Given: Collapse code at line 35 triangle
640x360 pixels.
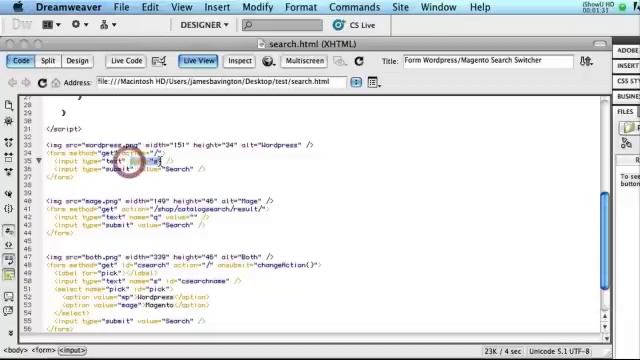Looking at the screenshot, I should pyautogui.click(x=39, y=161).
